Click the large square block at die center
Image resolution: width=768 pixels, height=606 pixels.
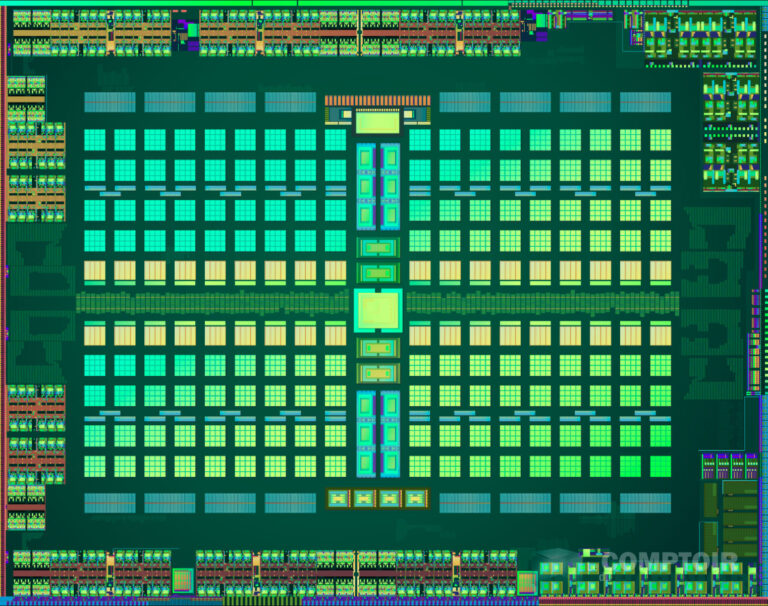point(377,308)
